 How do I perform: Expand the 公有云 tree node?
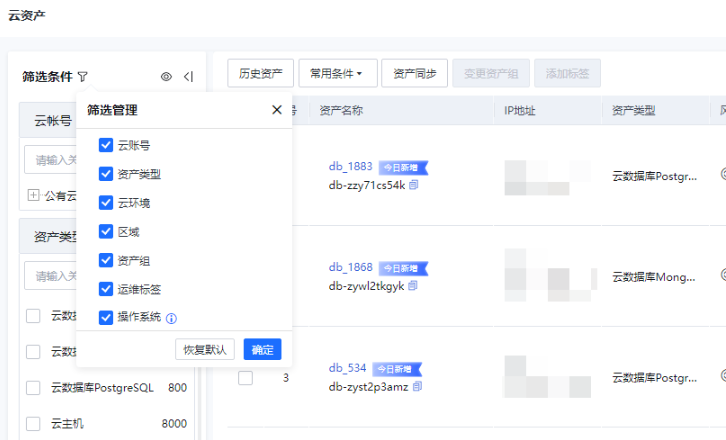(x=33, y=195)
